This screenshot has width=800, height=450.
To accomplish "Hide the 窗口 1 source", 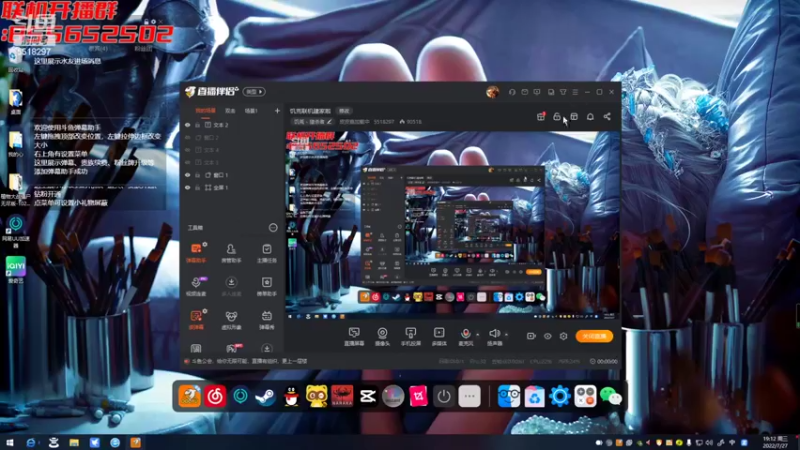I will click(x=188, y=175).
